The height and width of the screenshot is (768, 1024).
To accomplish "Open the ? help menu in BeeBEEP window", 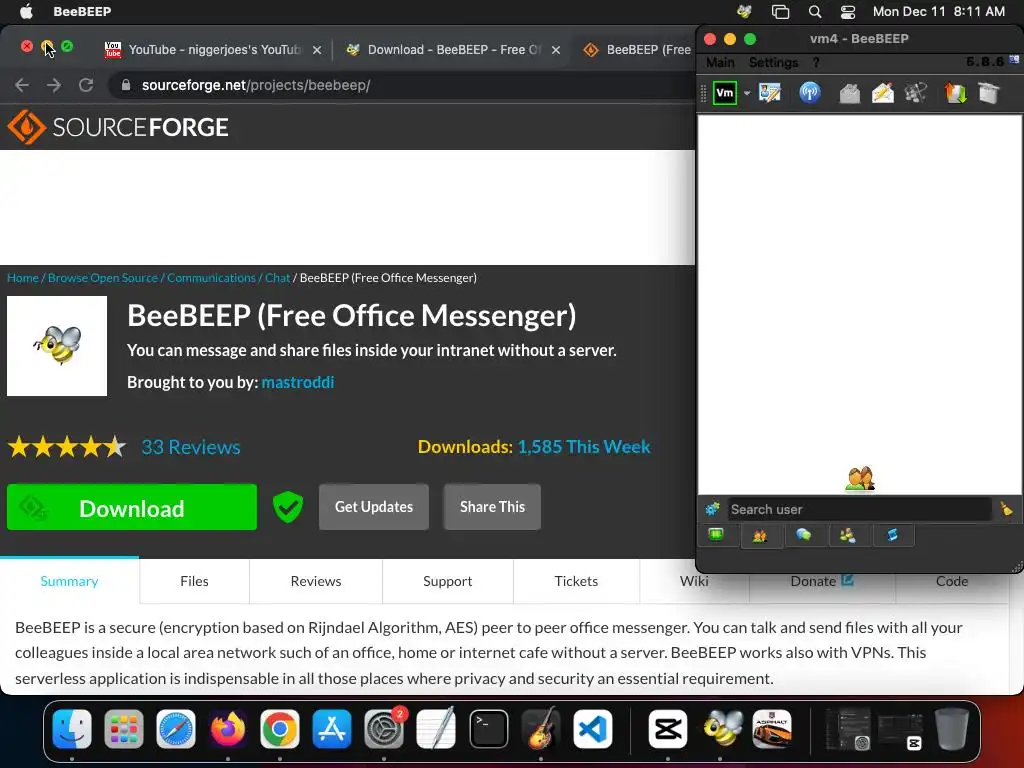I will tap(816, 62).
